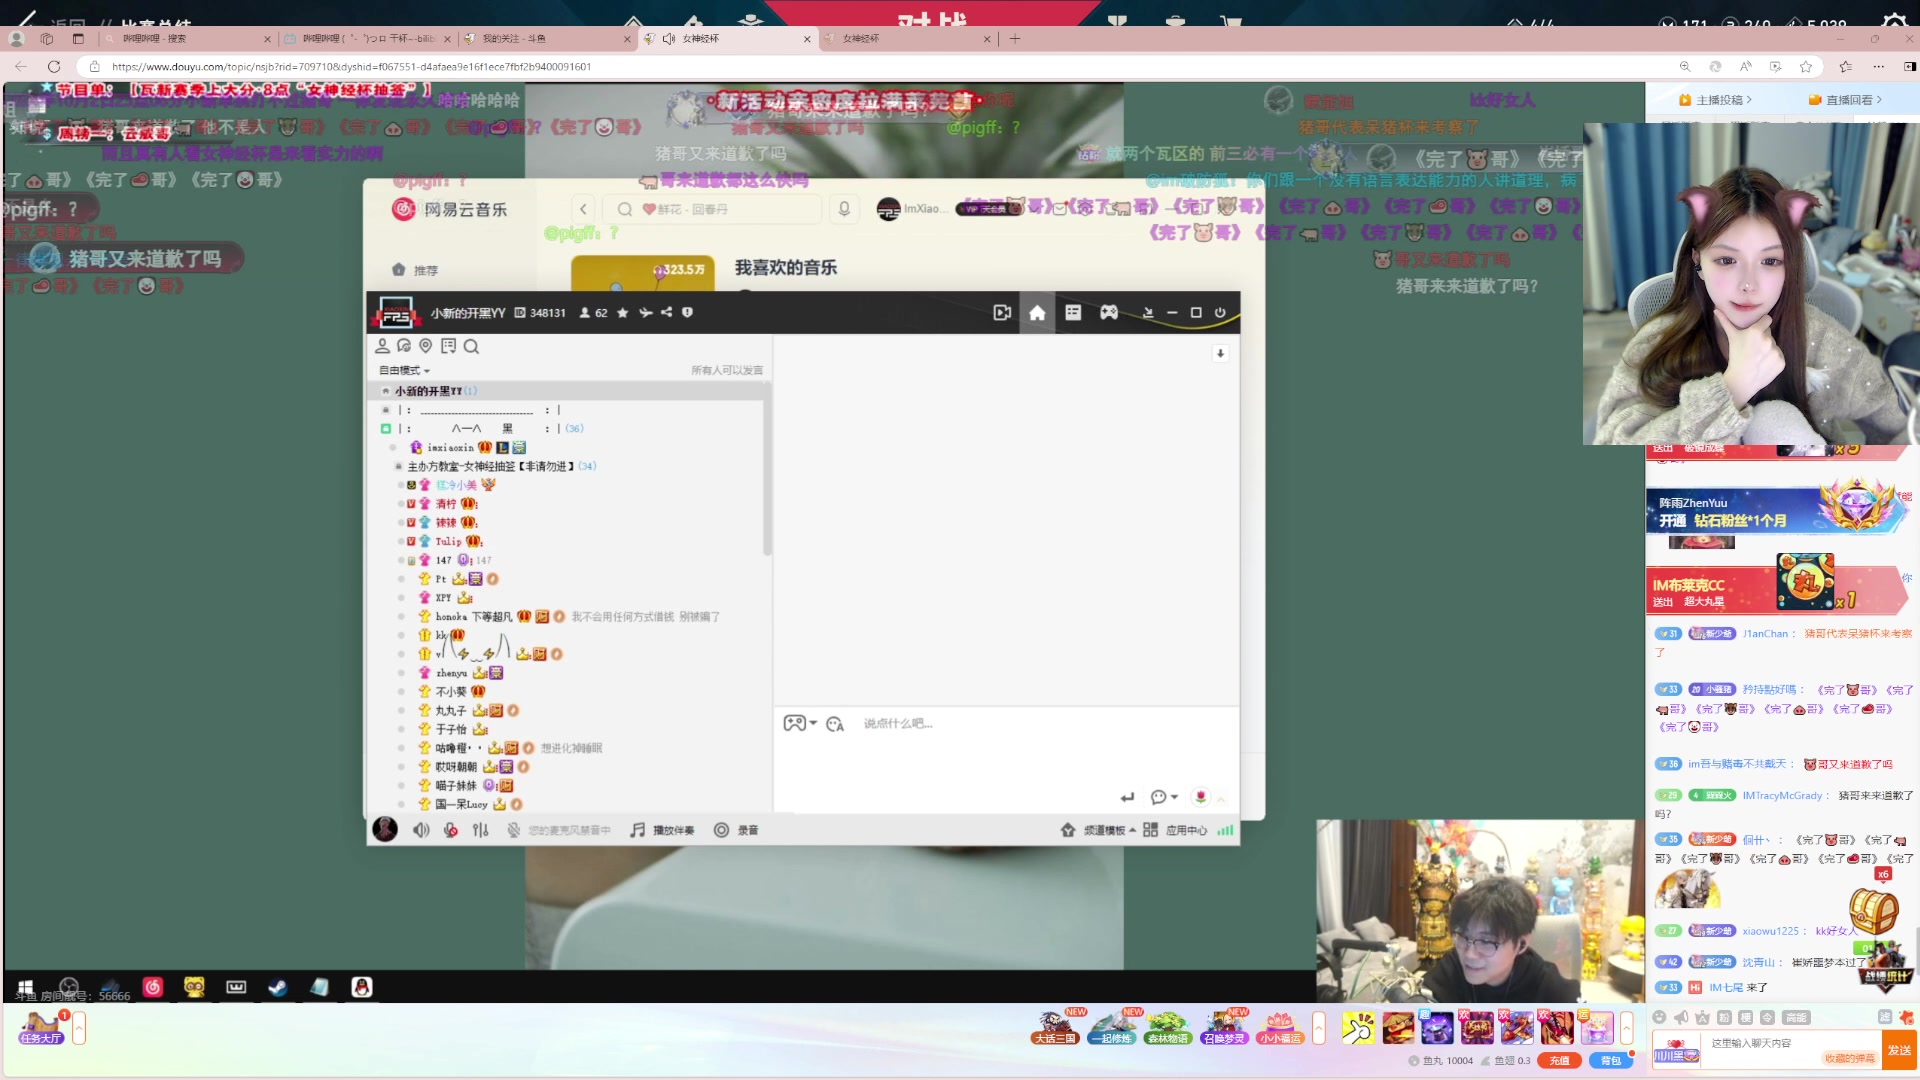This screenshot has height=1080, width=1920.
Task: Open 推荐 in NetEase Music sidebar
Action: tap(416, 270)
